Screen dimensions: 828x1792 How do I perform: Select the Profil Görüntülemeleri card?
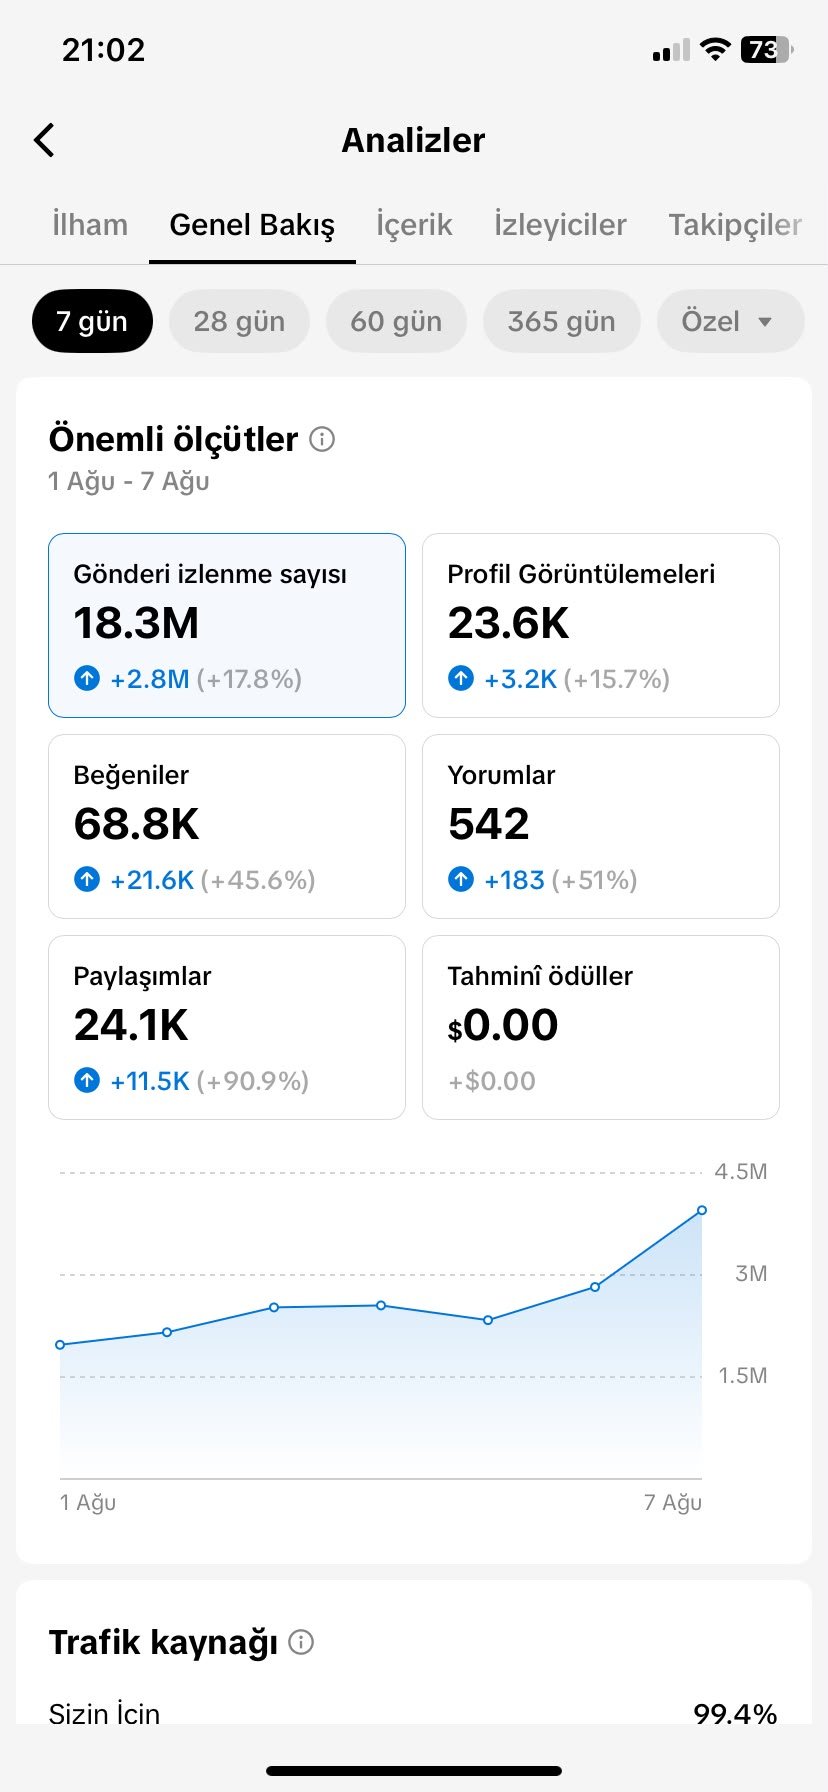pyautogui.click(x=601, y=625)
